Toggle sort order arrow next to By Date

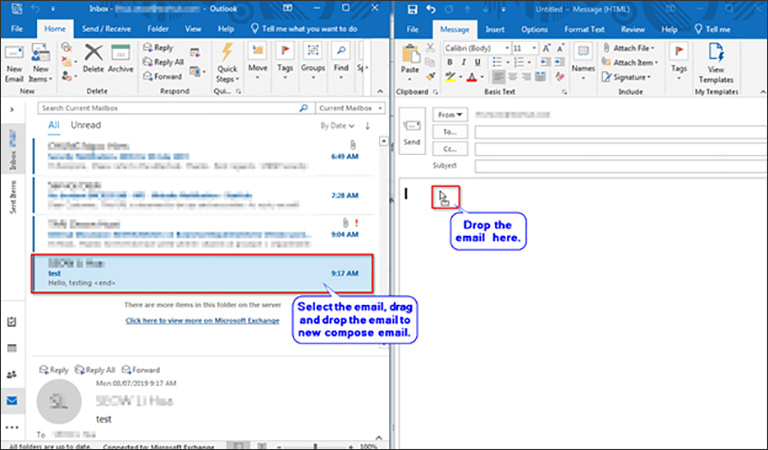[x=367, y=126]
